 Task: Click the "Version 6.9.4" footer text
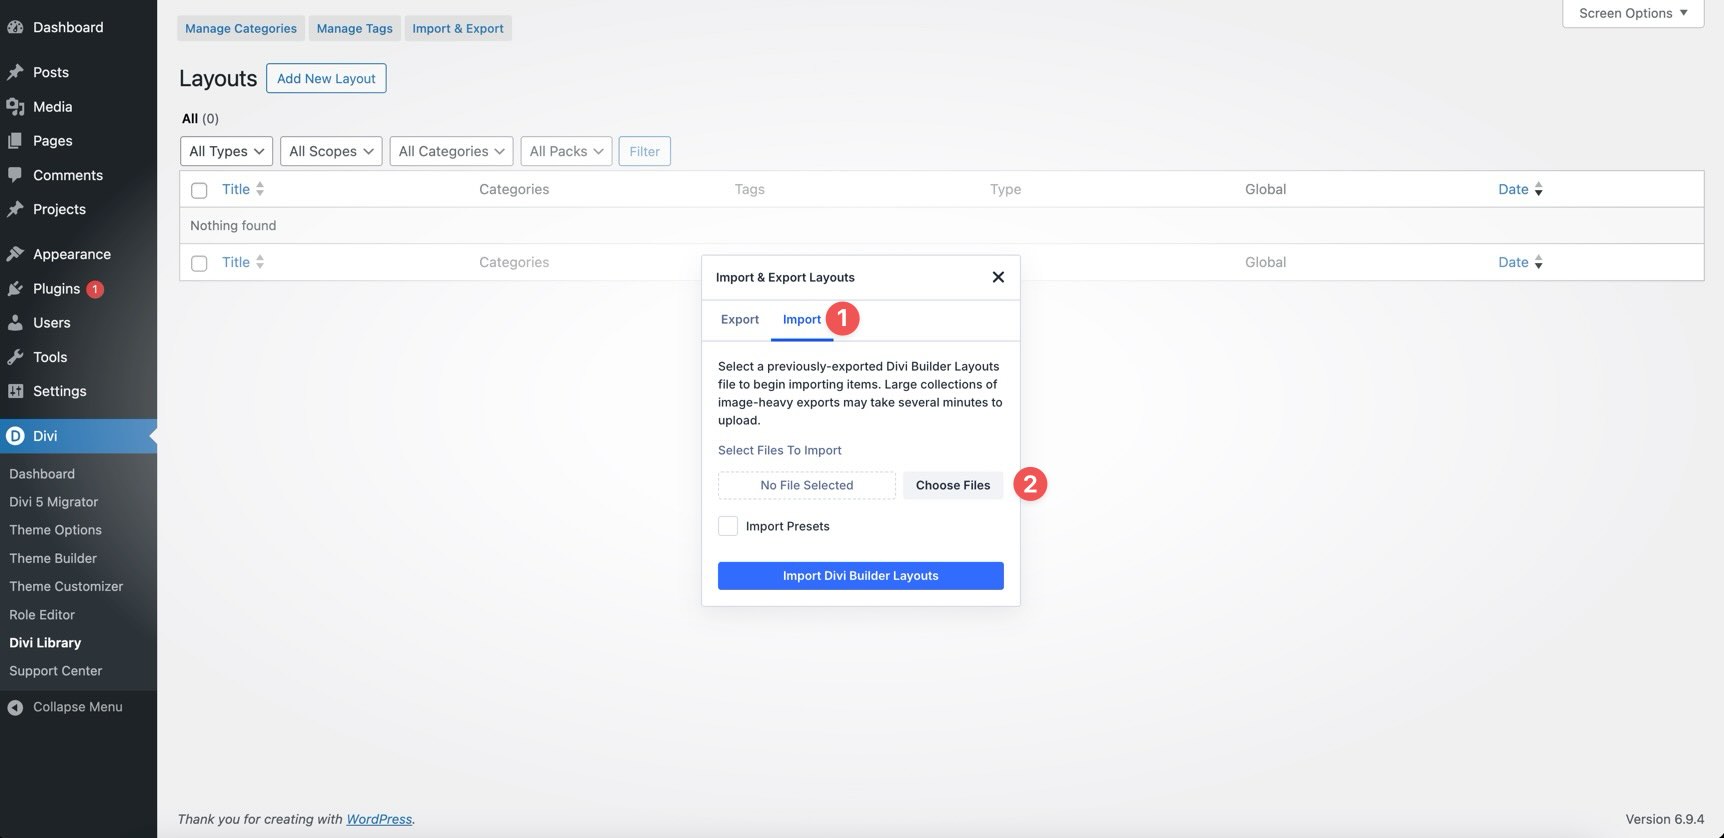pyautogui.click(x=1665, y=819)
